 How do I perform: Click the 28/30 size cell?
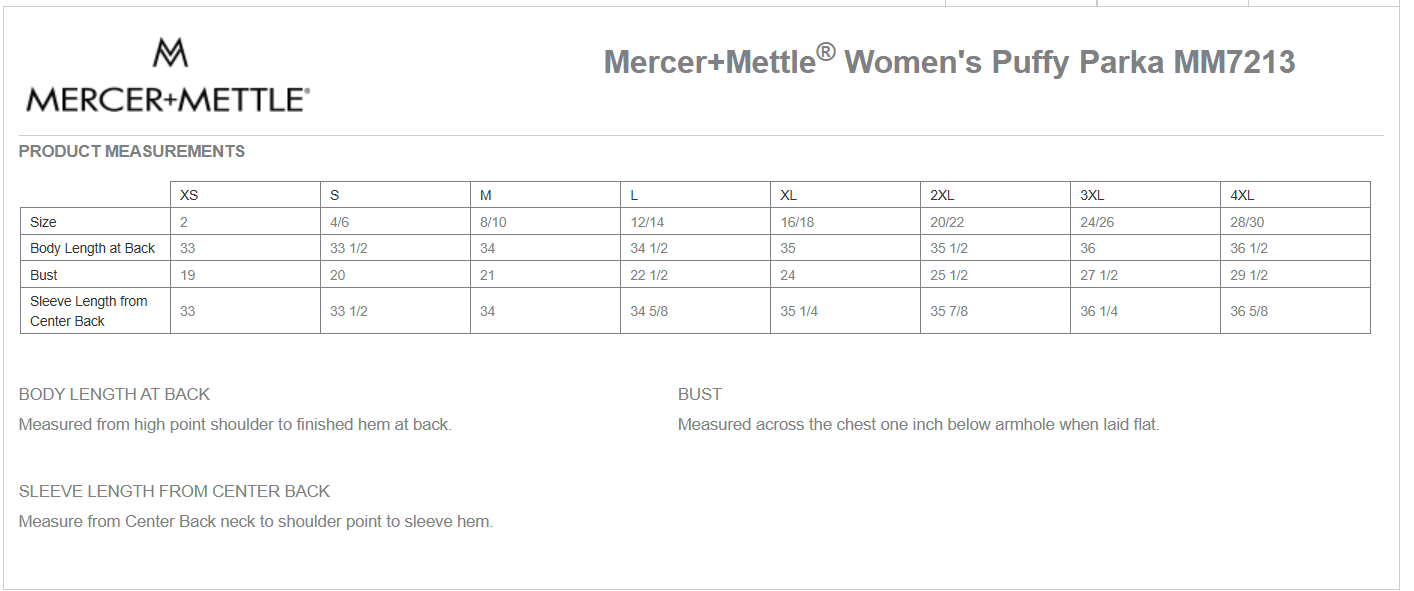click(x=1247, y=222)
